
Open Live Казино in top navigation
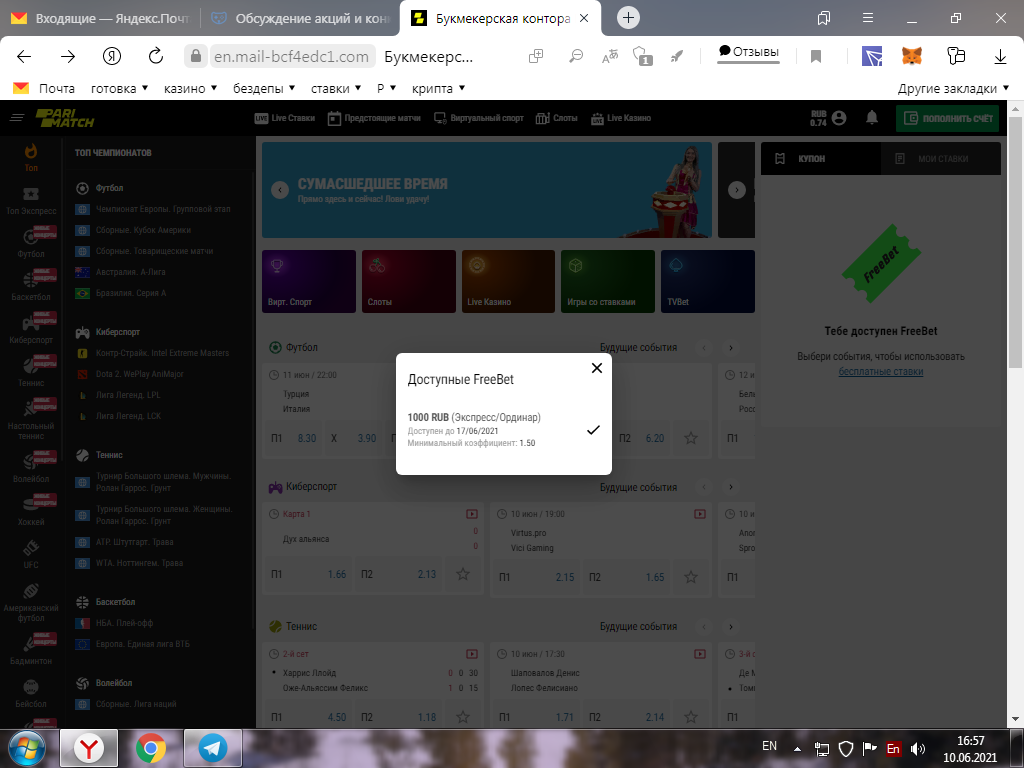pos(621,118)
